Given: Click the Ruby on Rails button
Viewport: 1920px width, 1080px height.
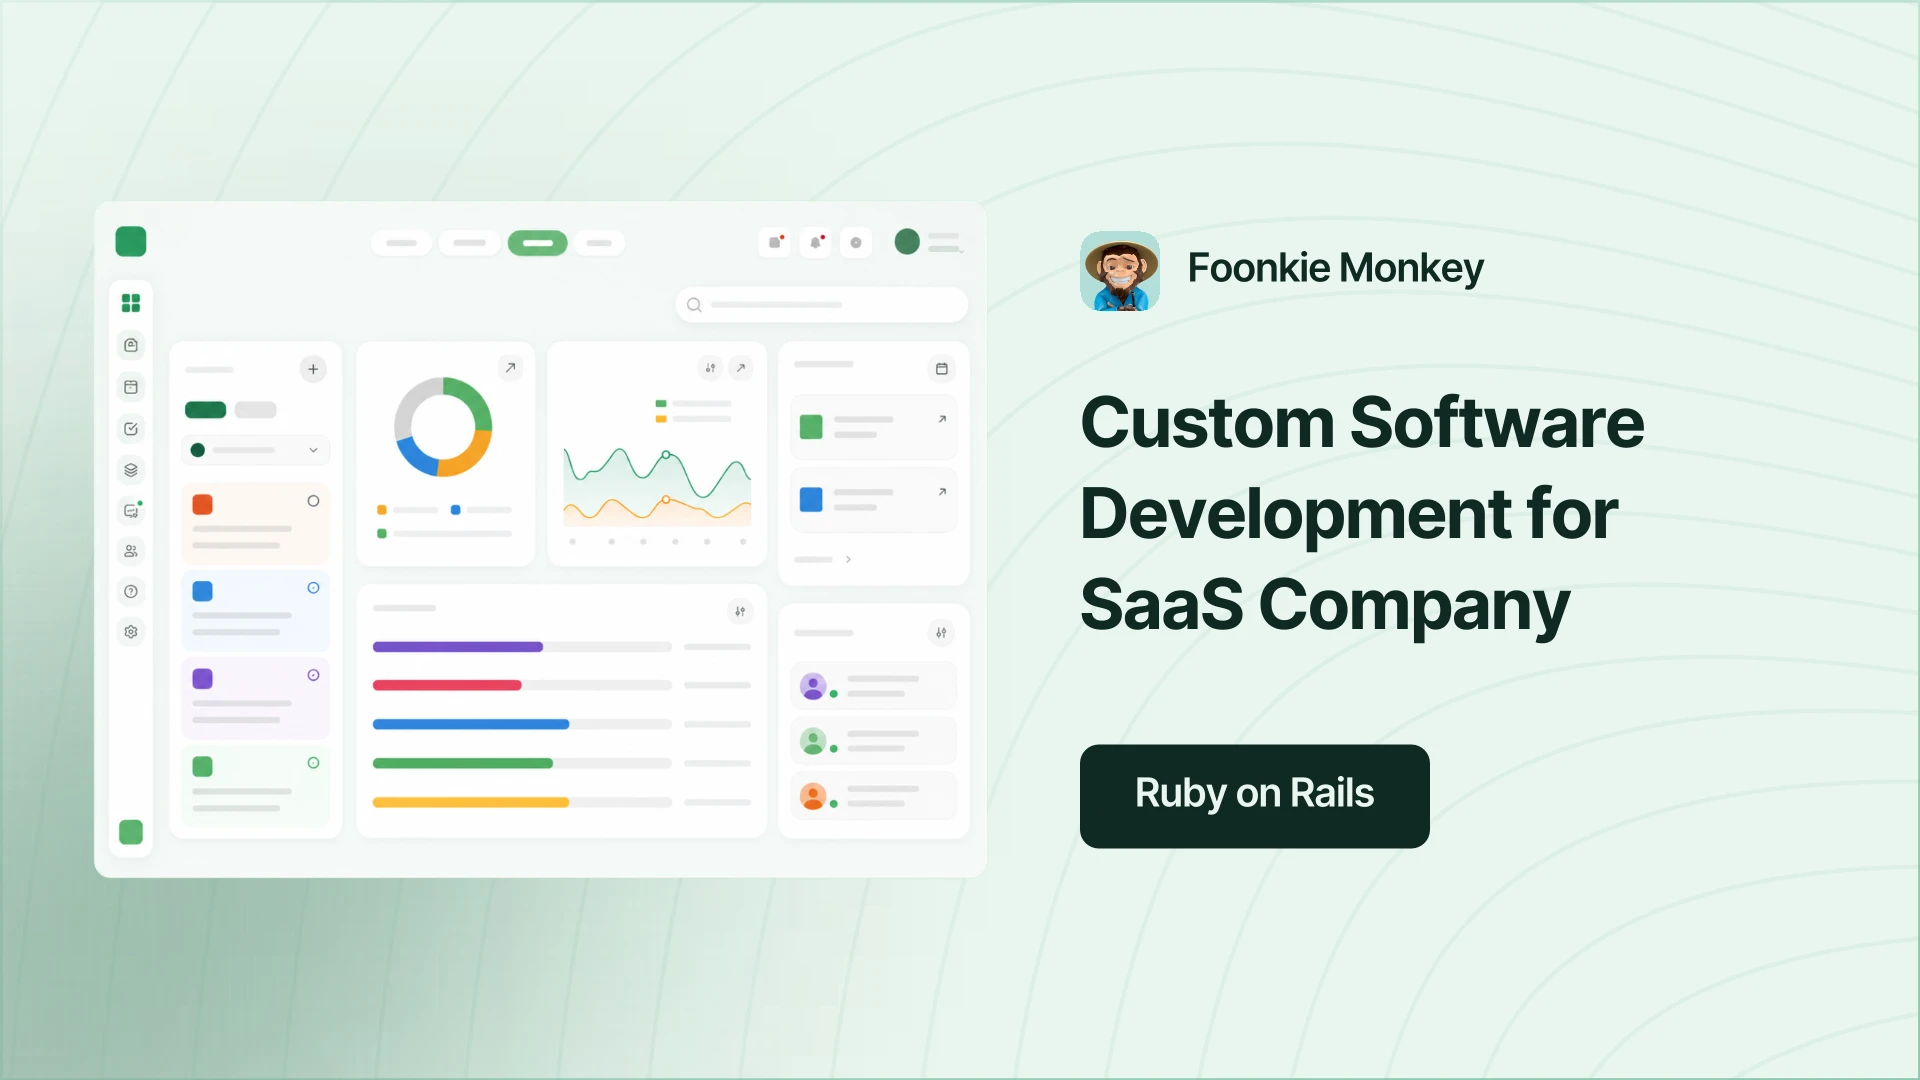Looking at the screenshot, I should [x=1254, y=796].
